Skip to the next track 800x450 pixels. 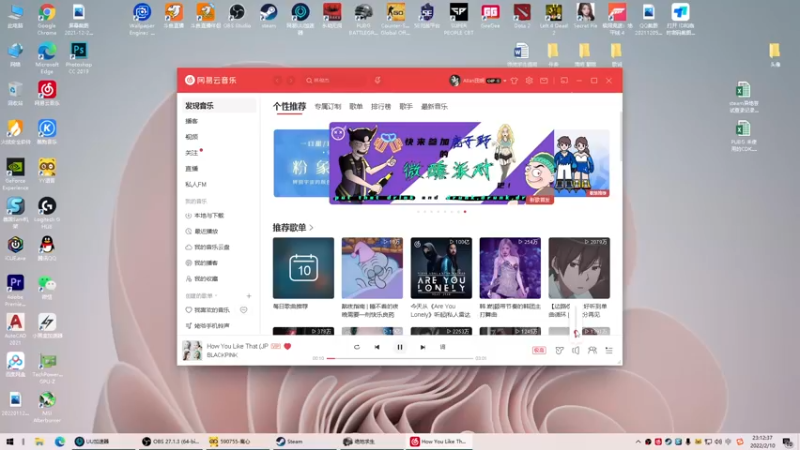pos(422,347)
